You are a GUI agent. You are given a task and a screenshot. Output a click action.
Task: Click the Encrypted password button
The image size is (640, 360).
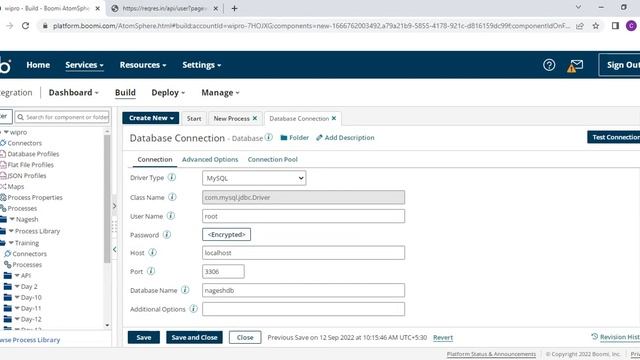point(227,234)
